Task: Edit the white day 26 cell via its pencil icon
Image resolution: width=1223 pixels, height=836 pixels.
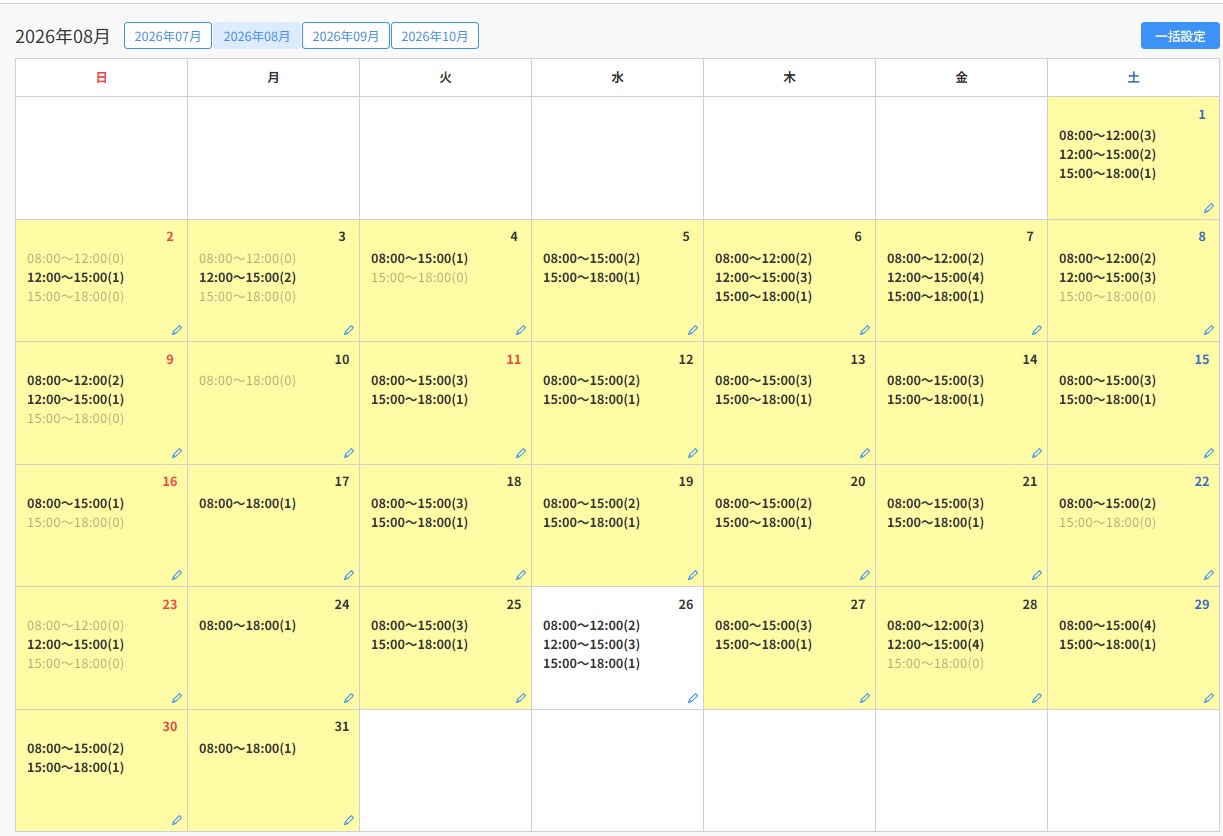Action: pyautogui.click(x=692, y=698)
